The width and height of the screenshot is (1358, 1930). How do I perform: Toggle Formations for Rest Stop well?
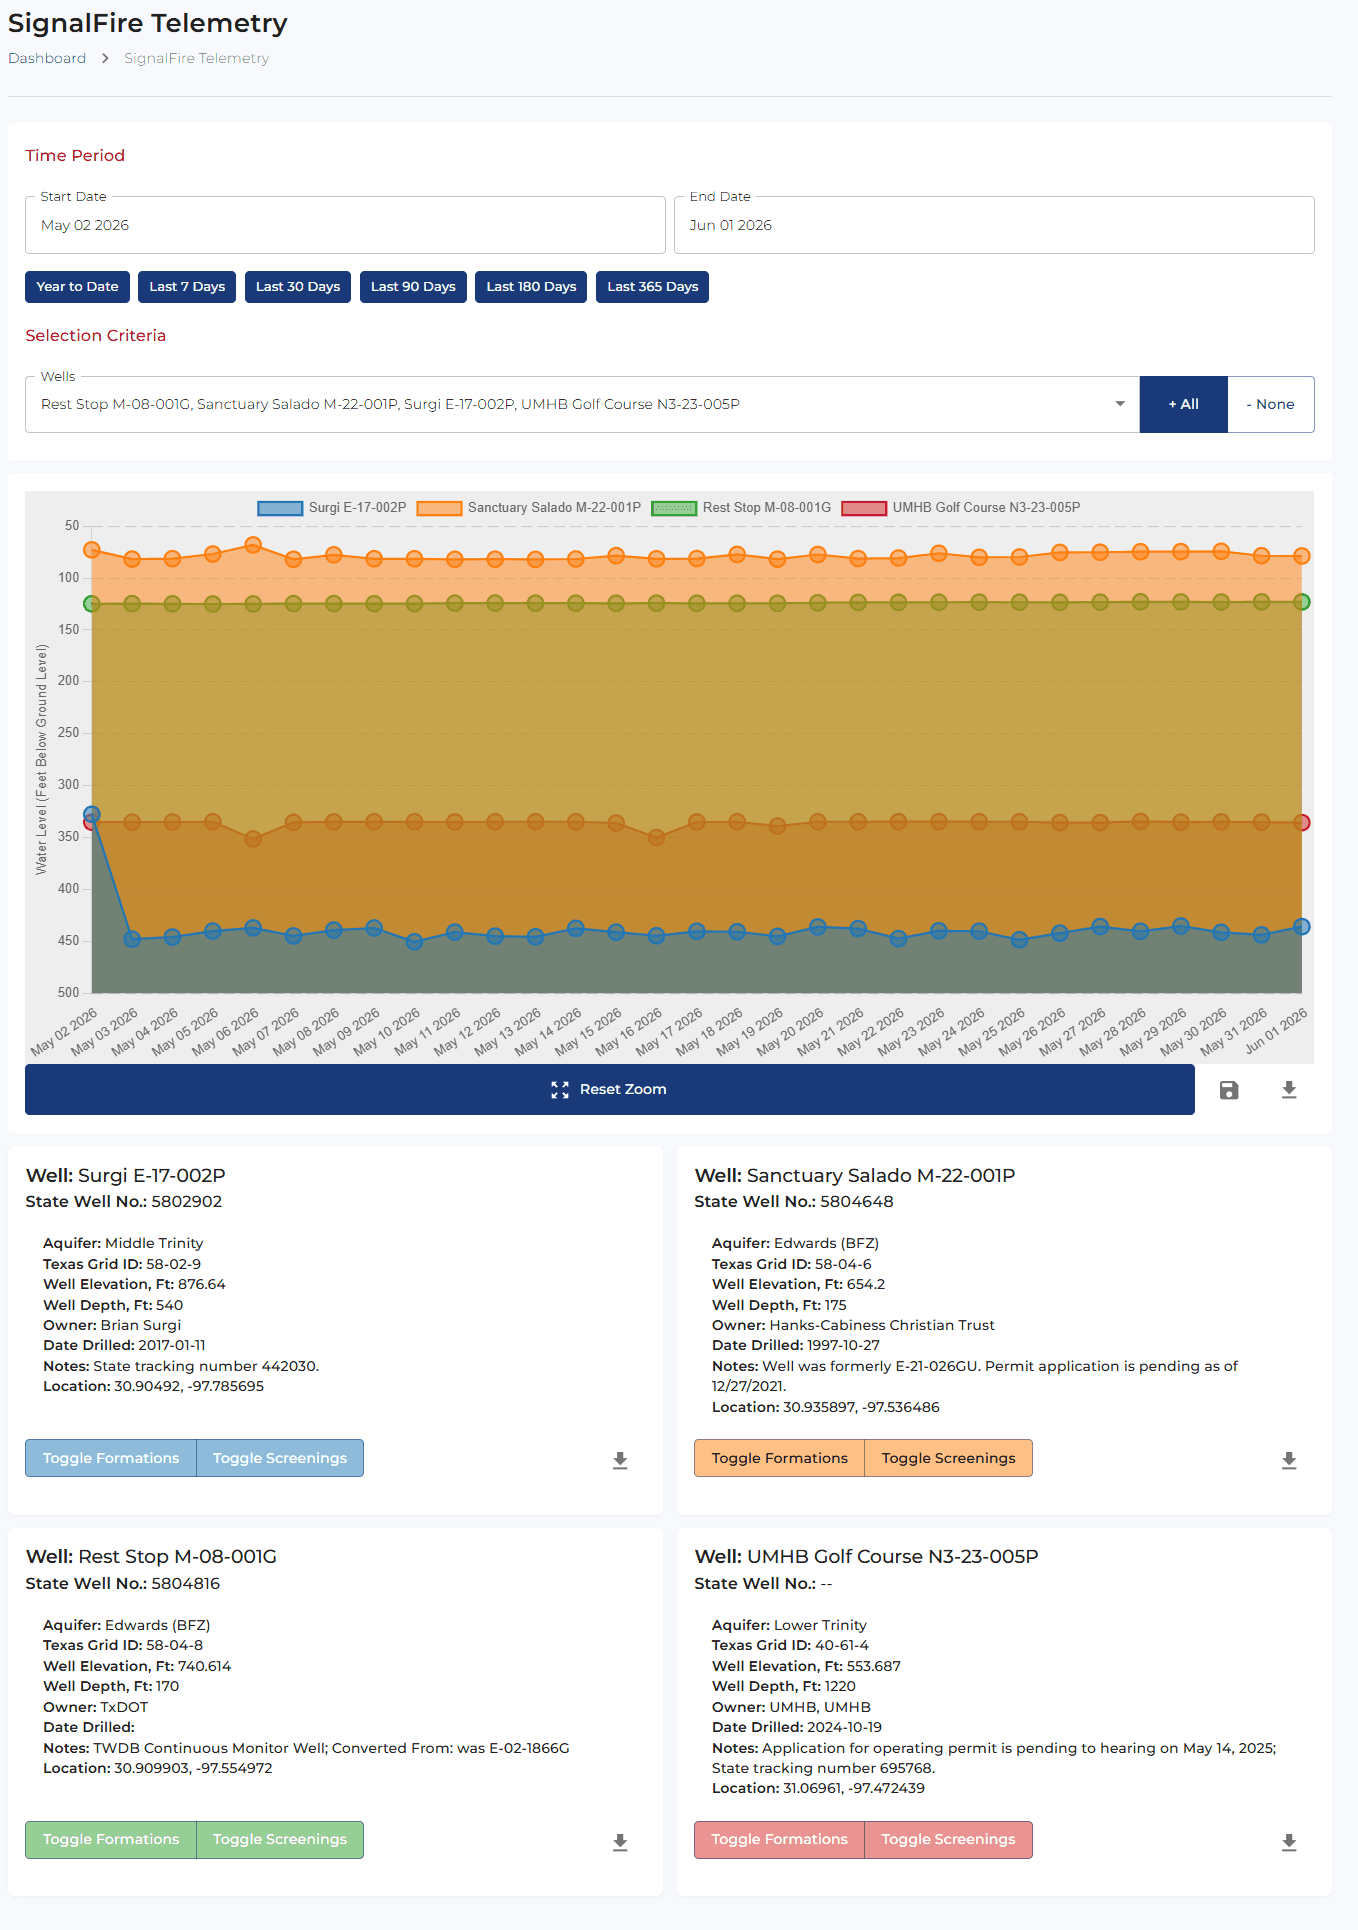tap(111, 1840)
